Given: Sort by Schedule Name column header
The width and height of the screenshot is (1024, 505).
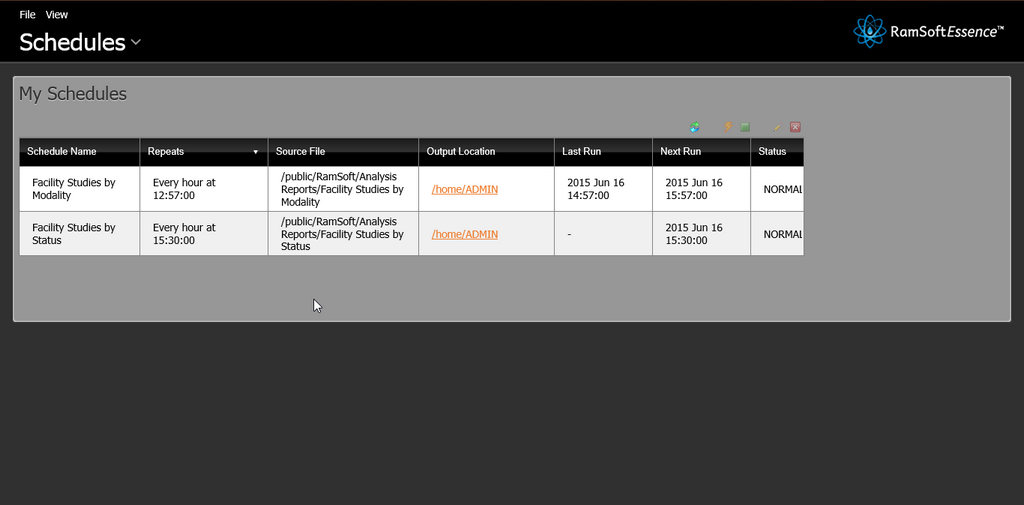Looking at the screenshot, I should (x=62, y=152).
